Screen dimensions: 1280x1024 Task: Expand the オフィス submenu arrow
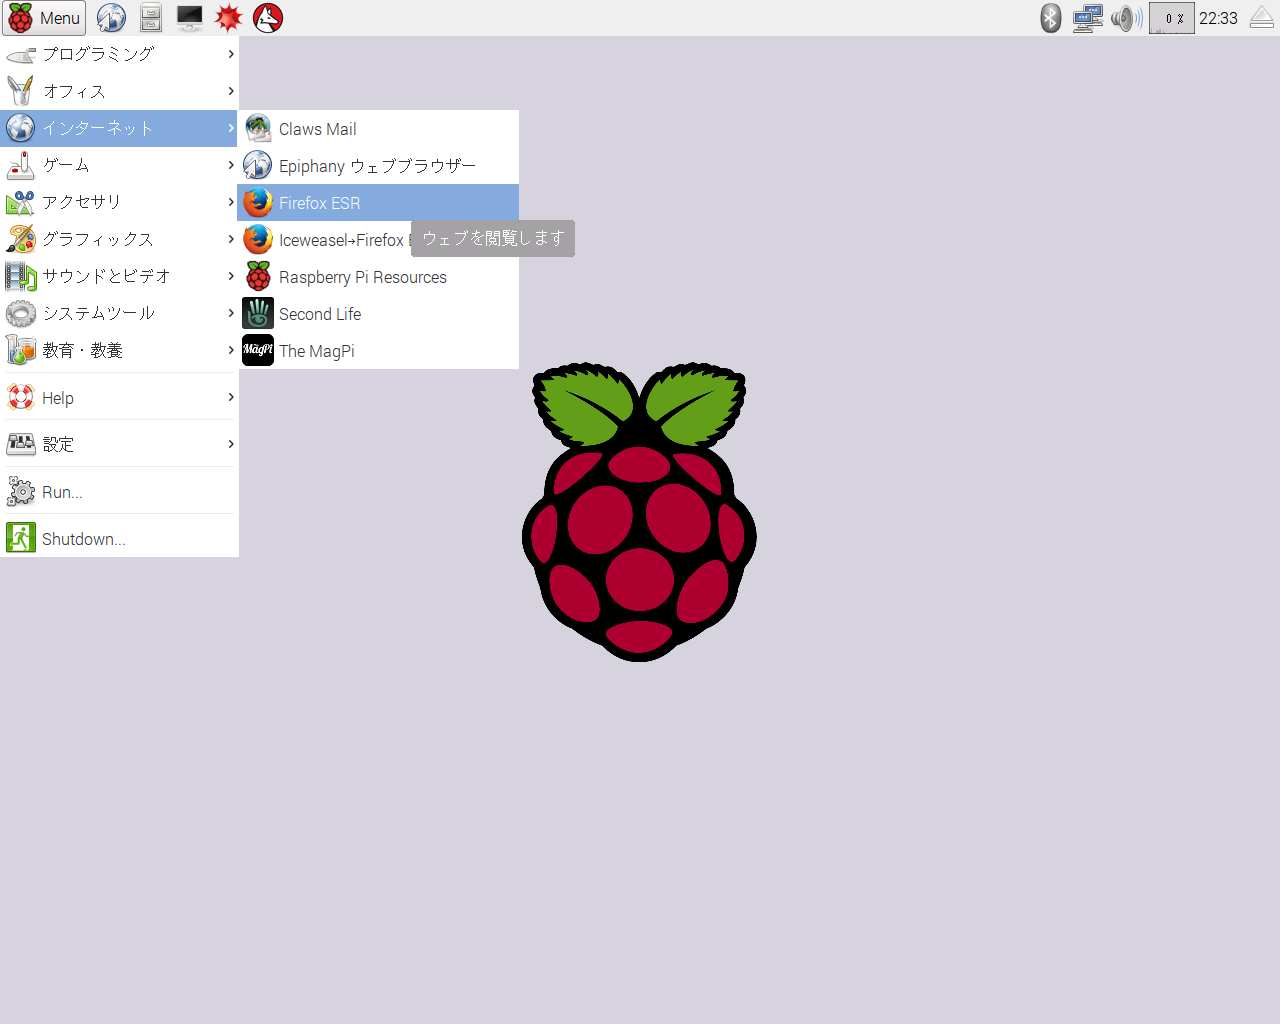(231, 91)
